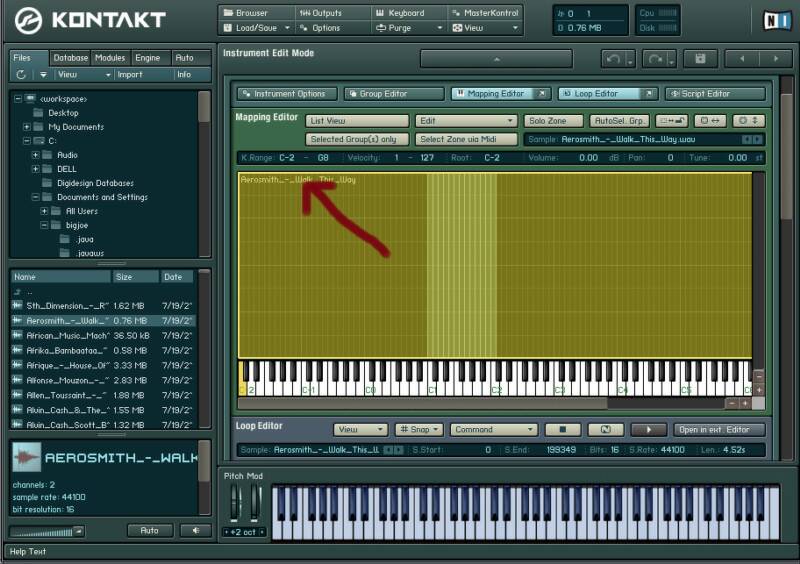This screenshot has height=564, width=800.
Task: Switch Mapping Editor to List View
Action: coord(357,121)
